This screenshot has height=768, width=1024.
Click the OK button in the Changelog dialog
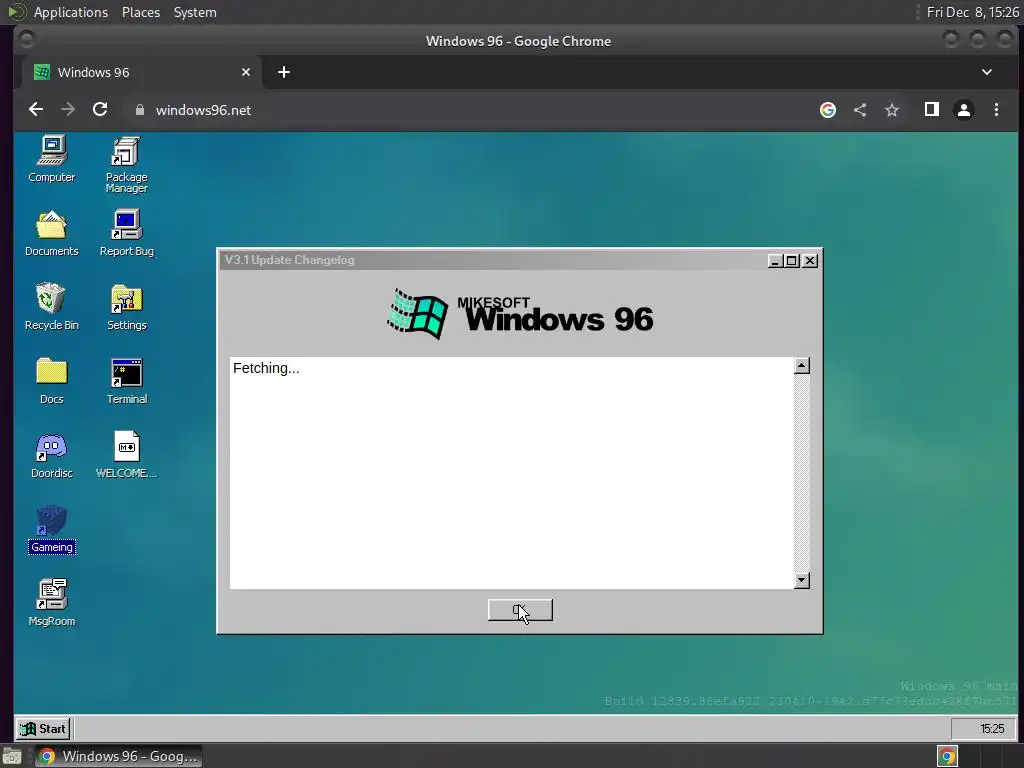pyautogui.click(x=520, y=610)
